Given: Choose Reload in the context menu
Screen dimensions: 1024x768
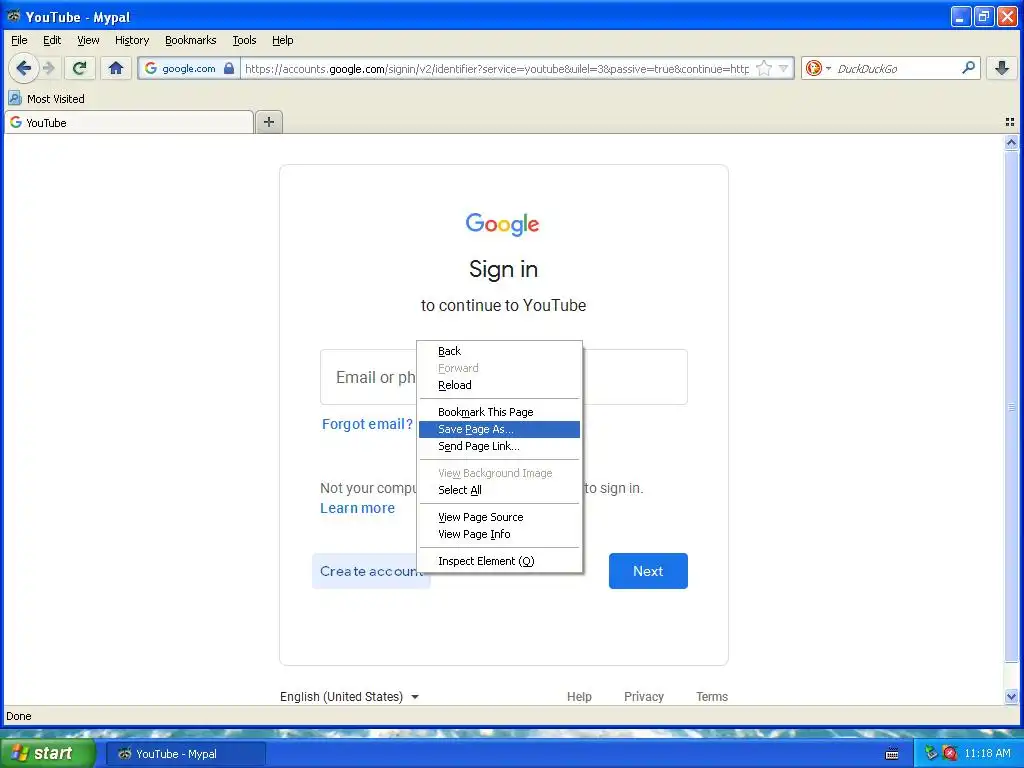Looking at the screenshot, I should pyautogui.click(x=500, y=385).
